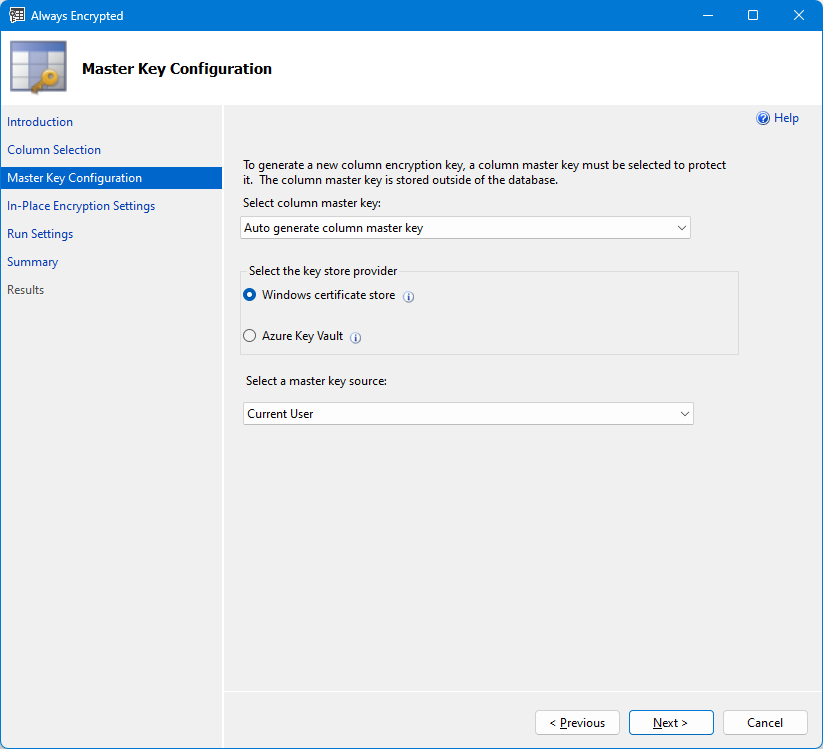Navigate to Run Settings
The height and width of the screenshot is (749, 823).
[x=40, y=233]
